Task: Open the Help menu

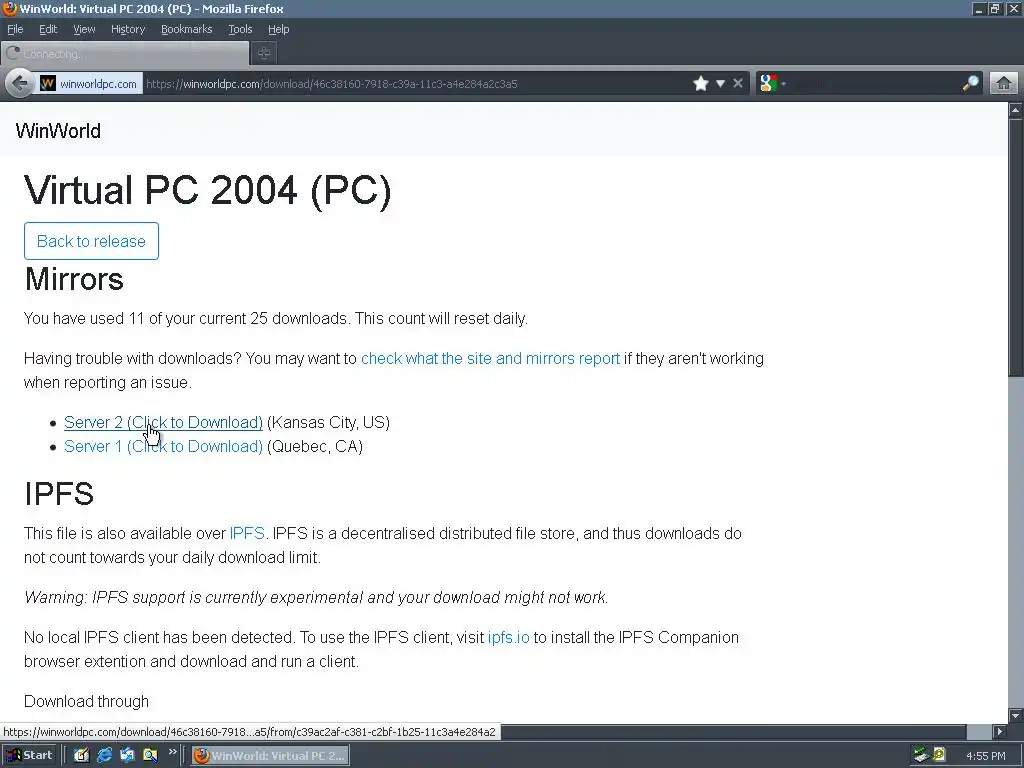Action: 278,29
